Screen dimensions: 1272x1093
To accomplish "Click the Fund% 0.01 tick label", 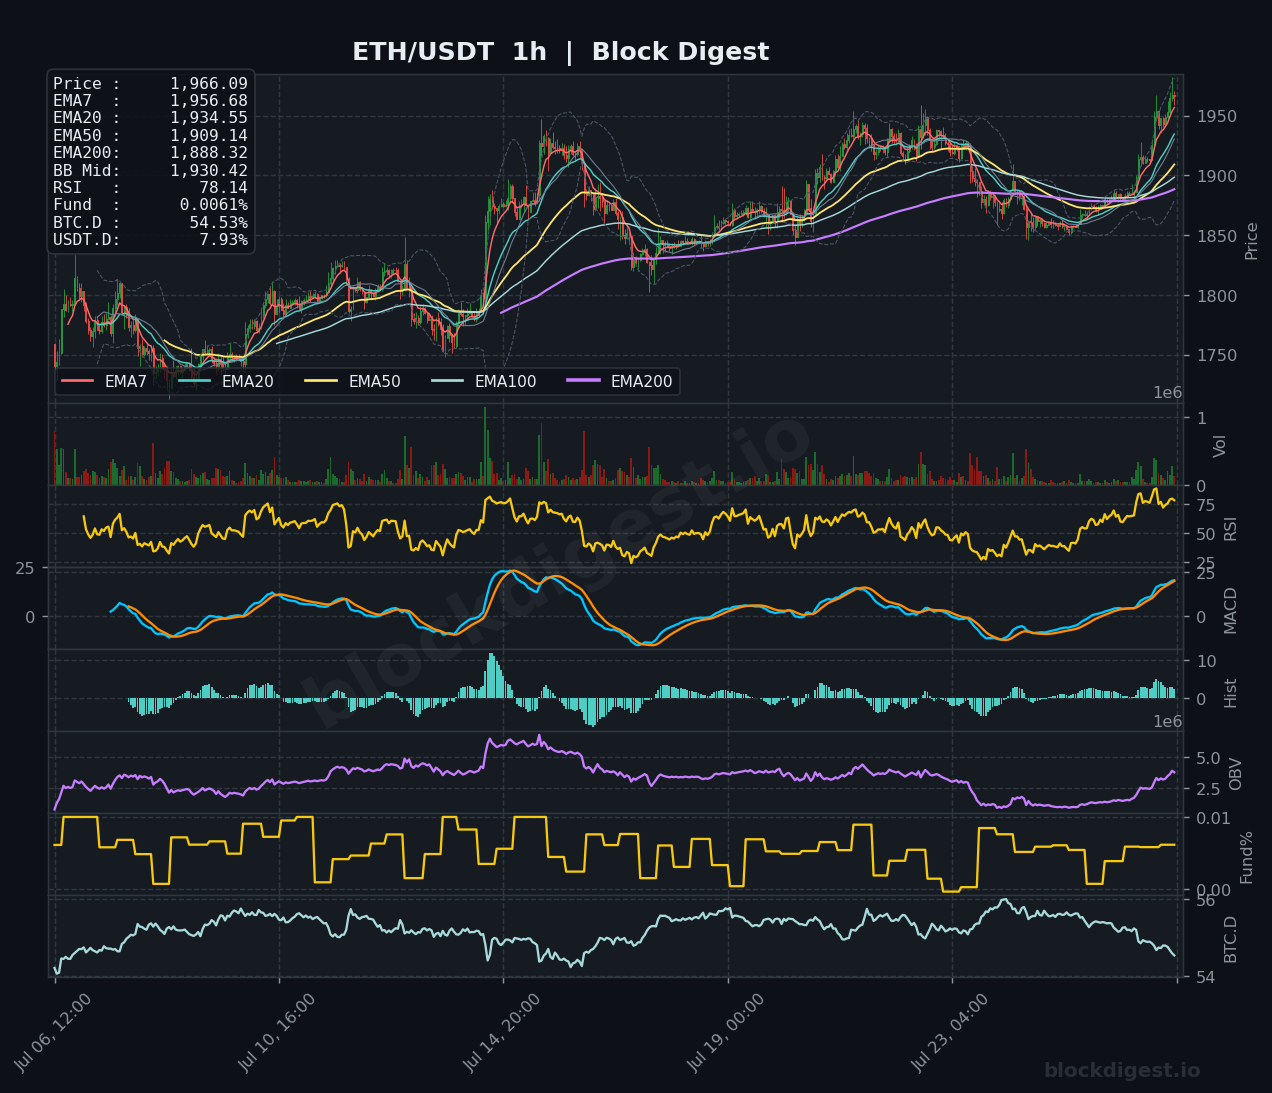I will tap(1213, 819).
